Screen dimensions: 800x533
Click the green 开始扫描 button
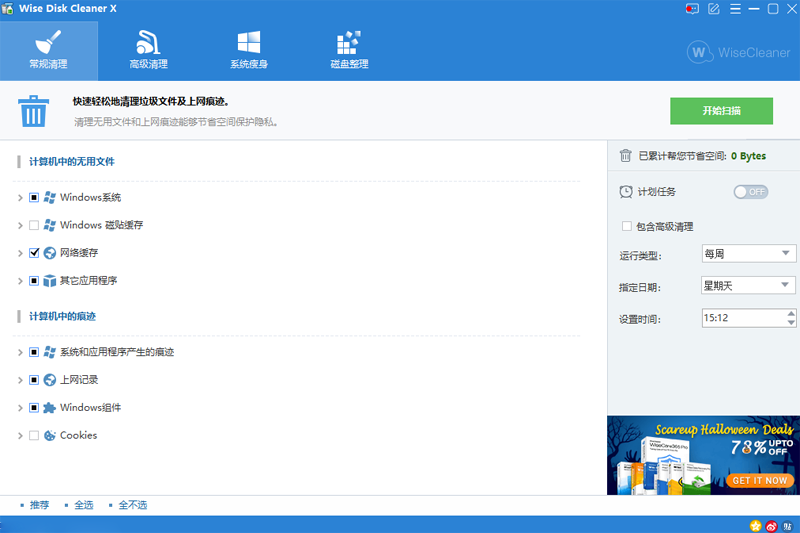(x=721, y=111)
